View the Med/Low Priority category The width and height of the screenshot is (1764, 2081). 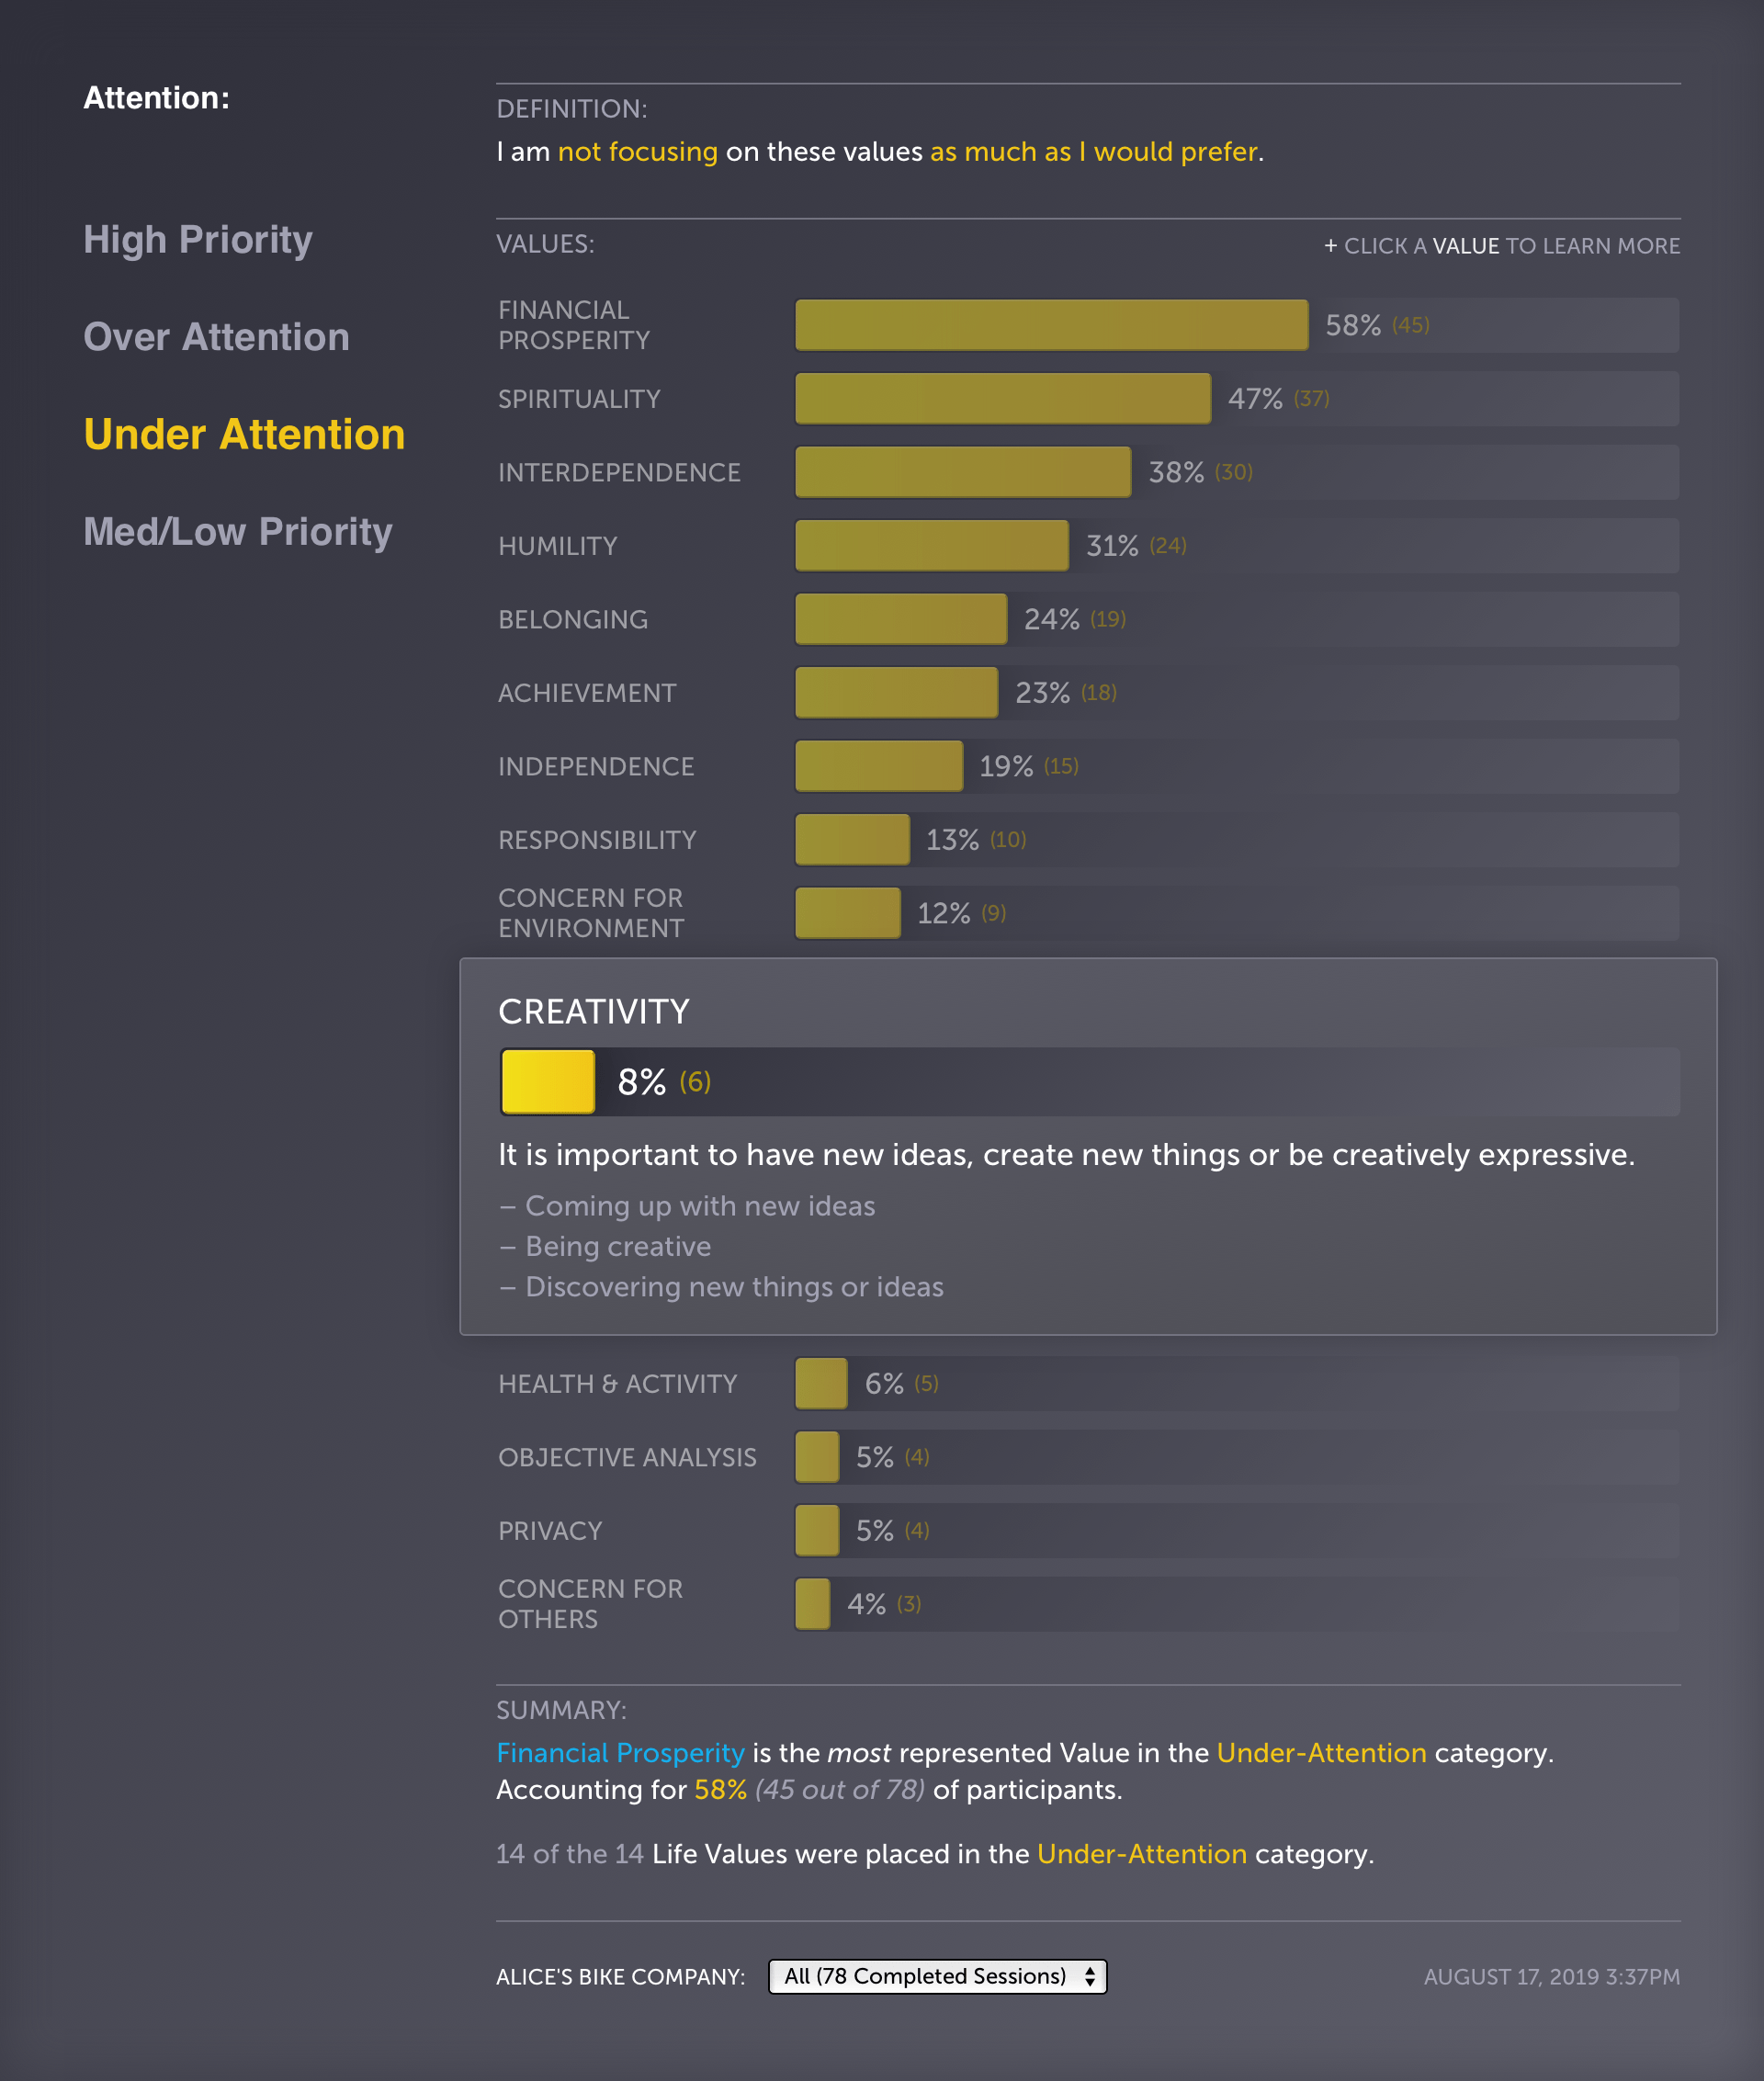click(238, 531)
